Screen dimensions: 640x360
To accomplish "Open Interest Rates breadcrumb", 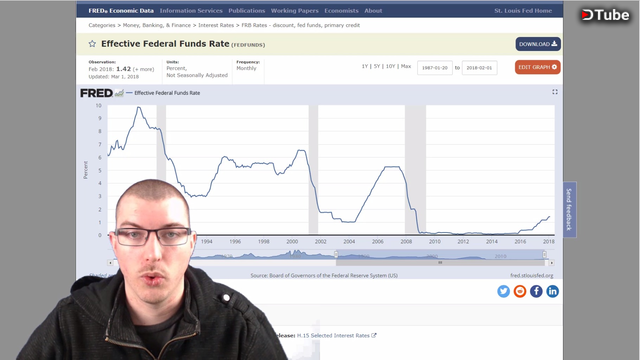I will 216,25.
